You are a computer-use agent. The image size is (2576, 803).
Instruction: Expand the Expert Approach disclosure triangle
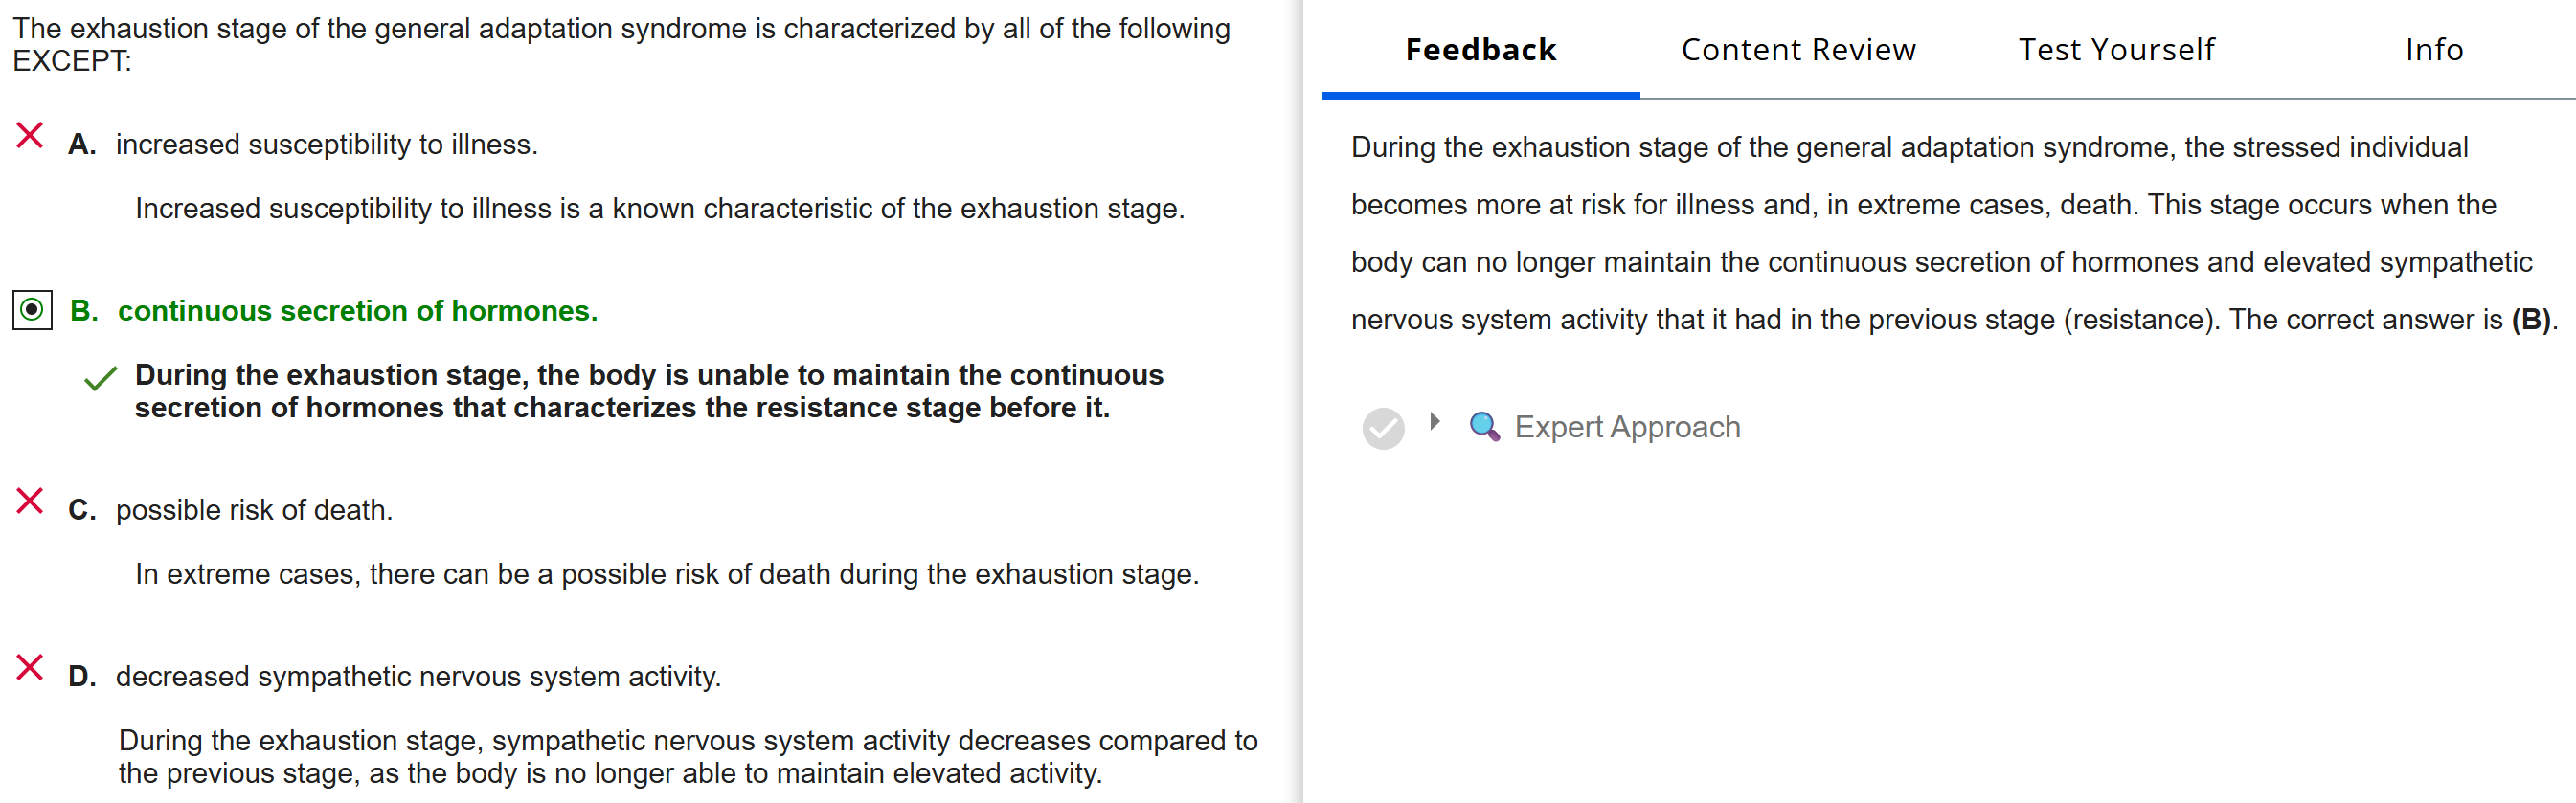point(1435,422)
